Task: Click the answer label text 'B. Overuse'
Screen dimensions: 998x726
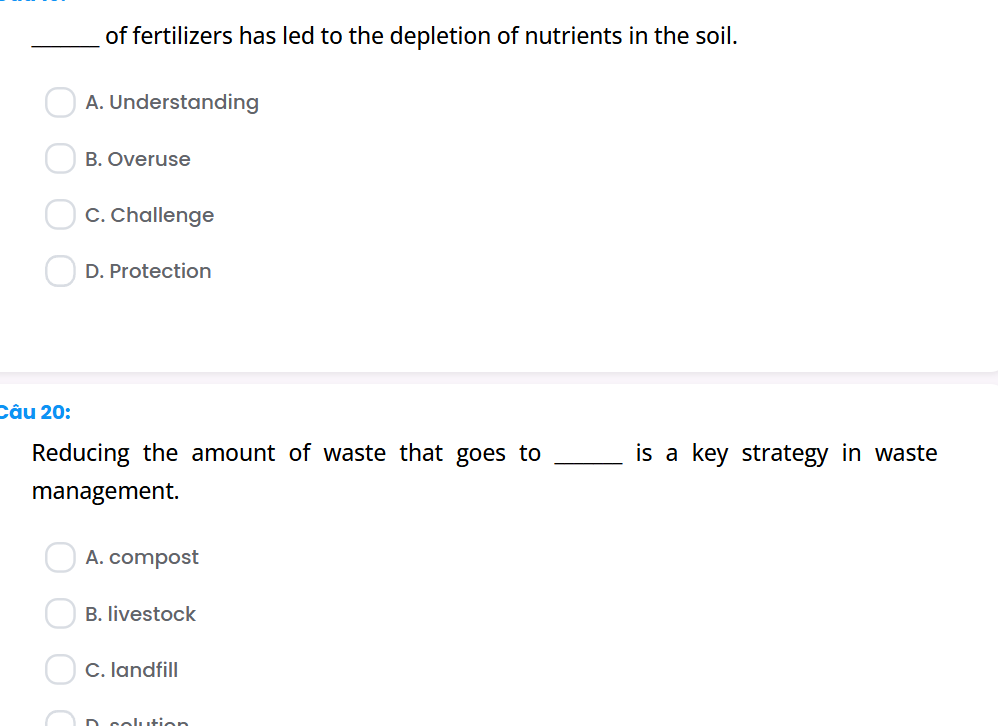Action: (x=138, y=158)
